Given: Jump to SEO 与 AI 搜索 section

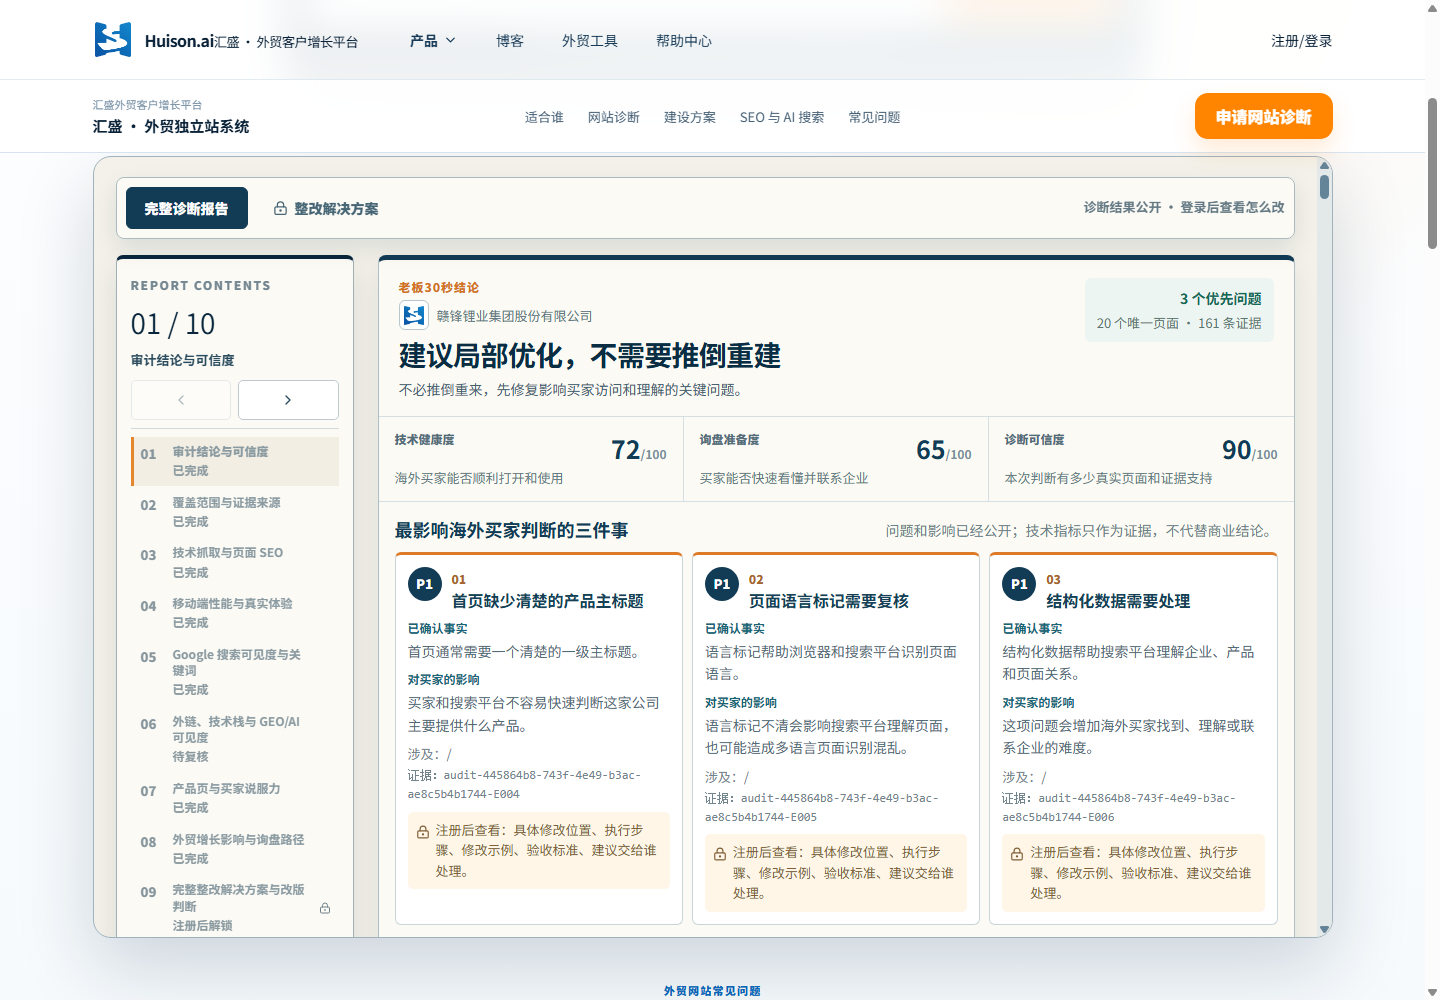Looking at the screenshot, I should (782, 117).
